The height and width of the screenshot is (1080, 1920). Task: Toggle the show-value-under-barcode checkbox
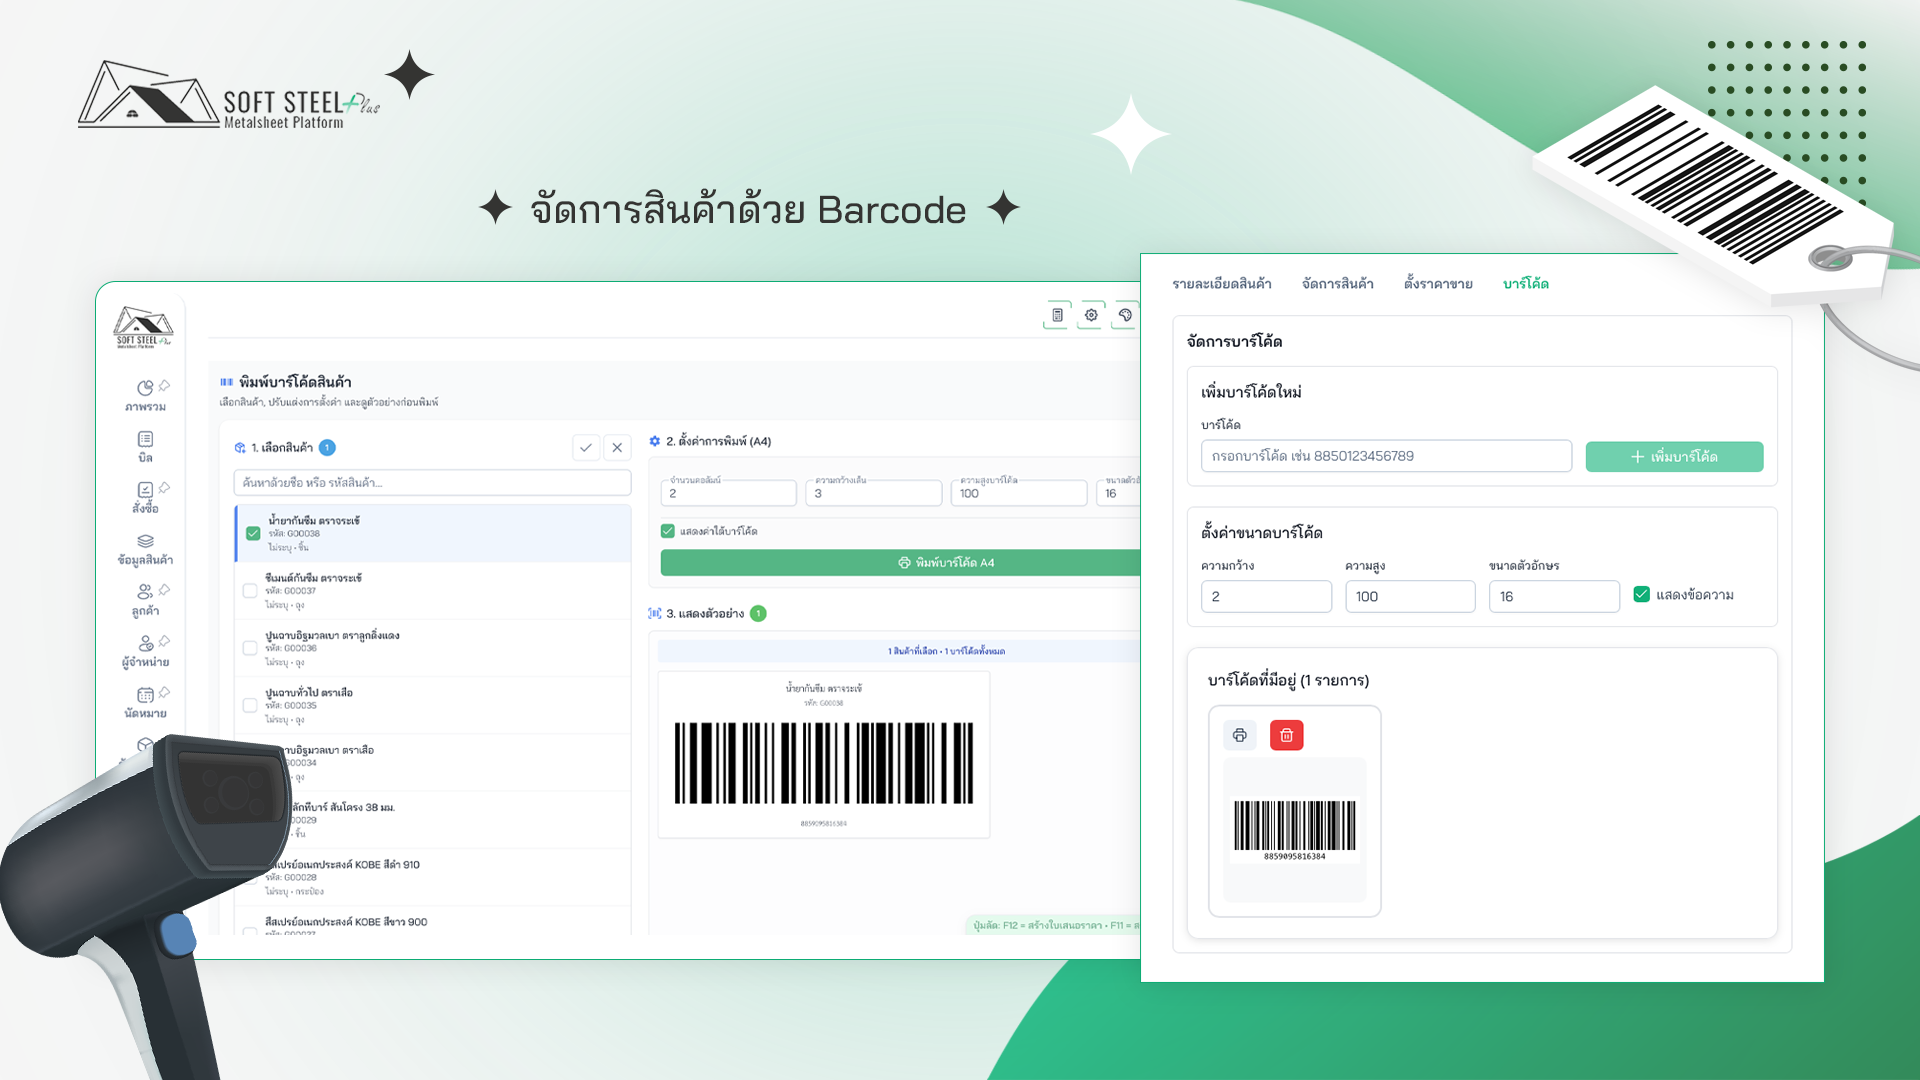pyautogui.click(x=668, y=531)
